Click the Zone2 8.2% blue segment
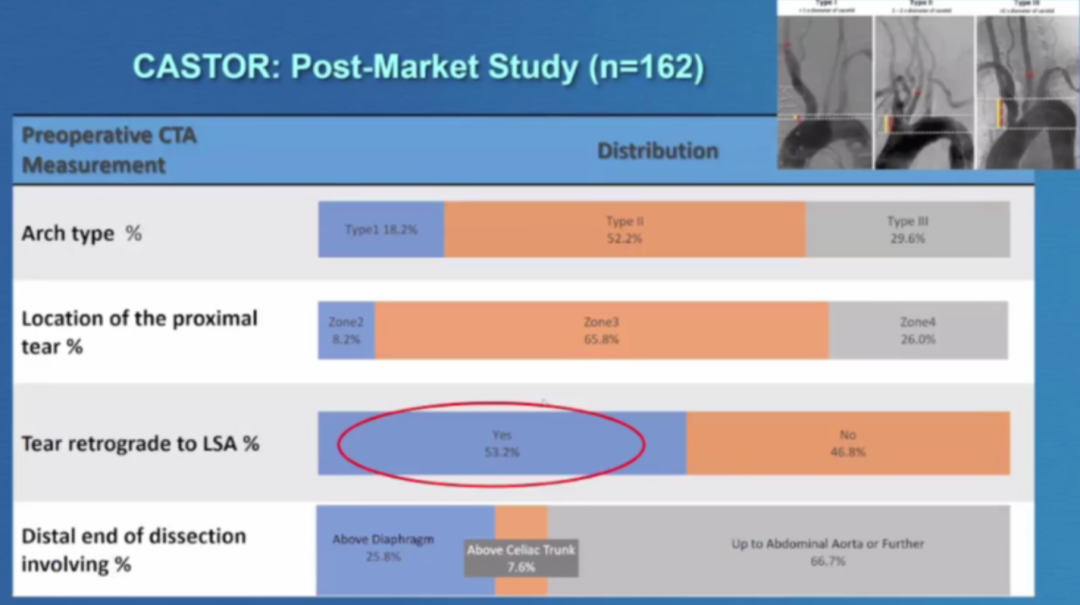Screen dimensions: 1080x605 [346, 330]
